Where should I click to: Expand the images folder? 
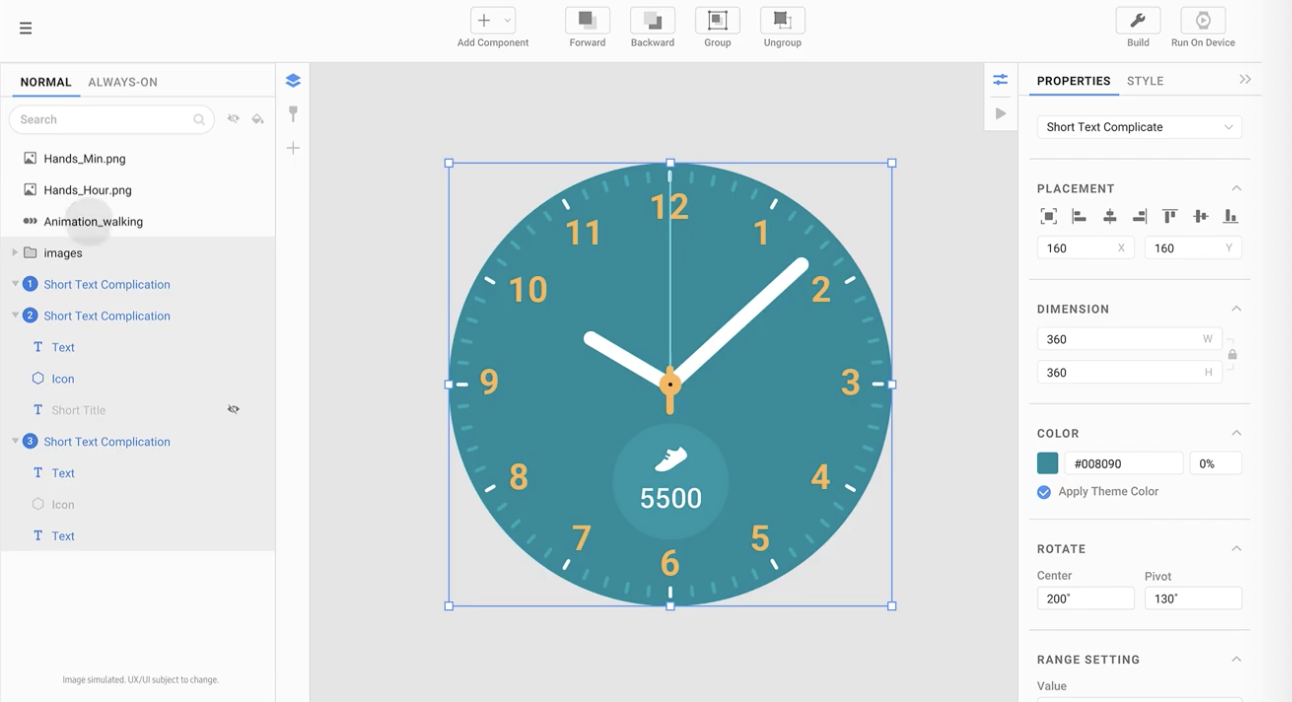[15, 253]
